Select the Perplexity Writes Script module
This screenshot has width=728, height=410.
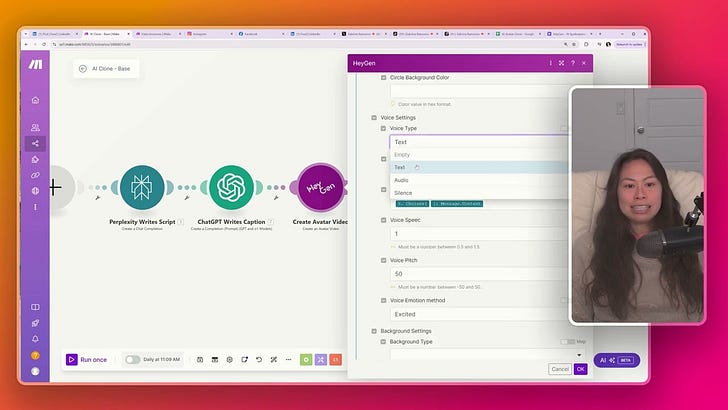pos(142,188)
